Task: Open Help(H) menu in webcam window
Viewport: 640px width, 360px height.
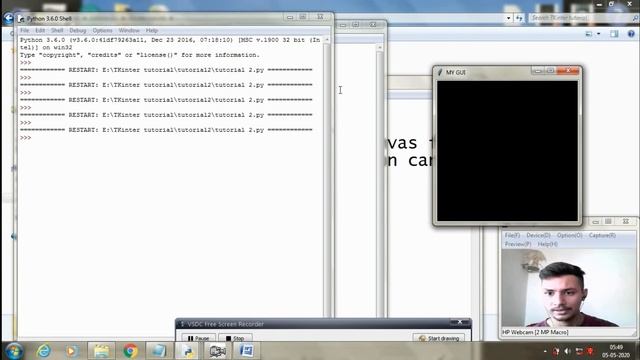Action: pyautogui.click(x=547, y=244)
